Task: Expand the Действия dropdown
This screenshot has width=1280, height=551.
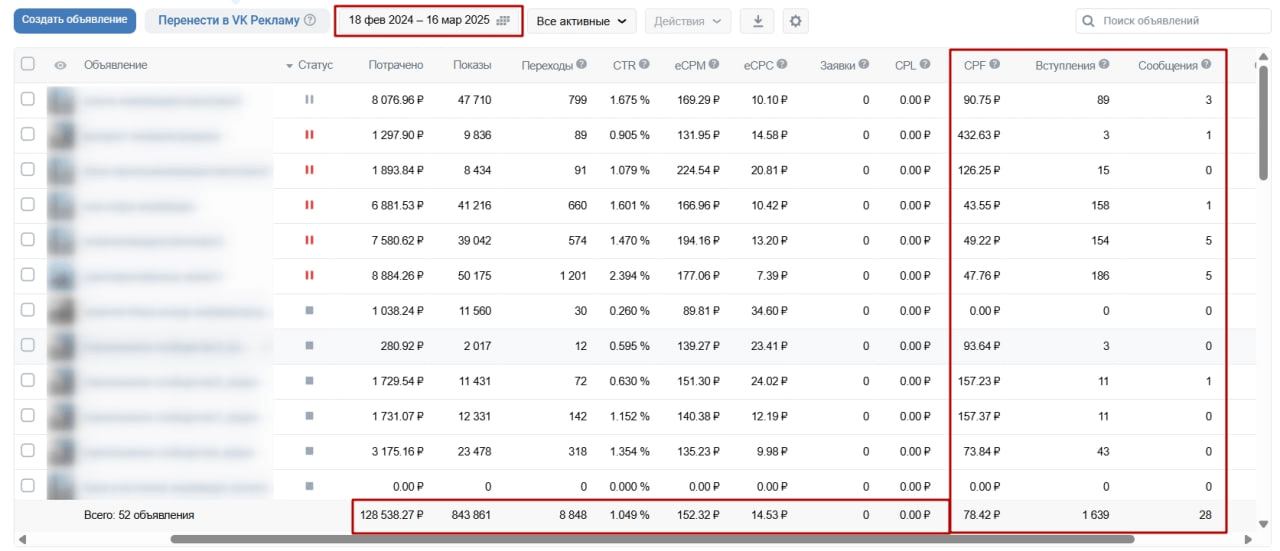Action: coord(687,21)
